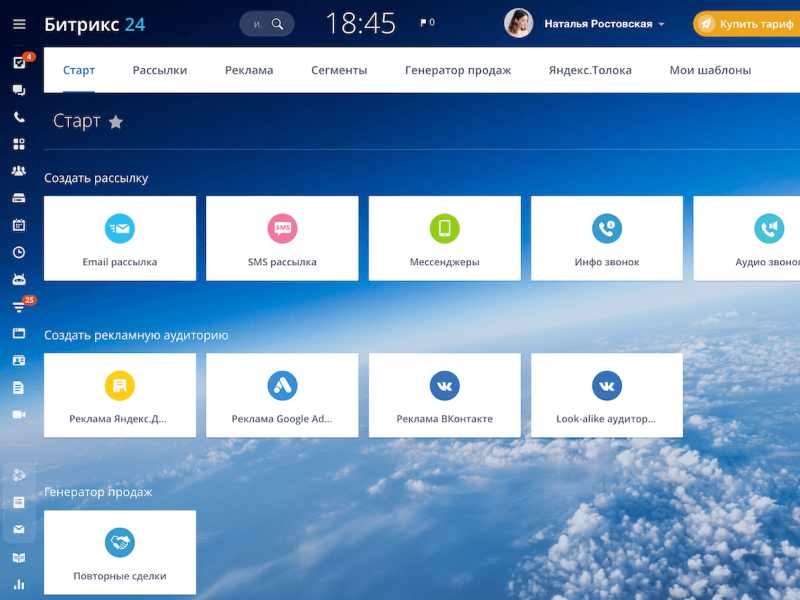Viewport: 800px width, 600px height.
Task: Open the bar chart analytics icon
Action: tap(19, 585)
